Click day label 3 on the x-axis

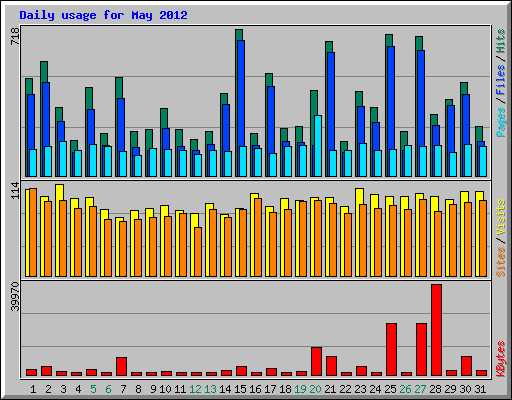(x=63, y=389)
